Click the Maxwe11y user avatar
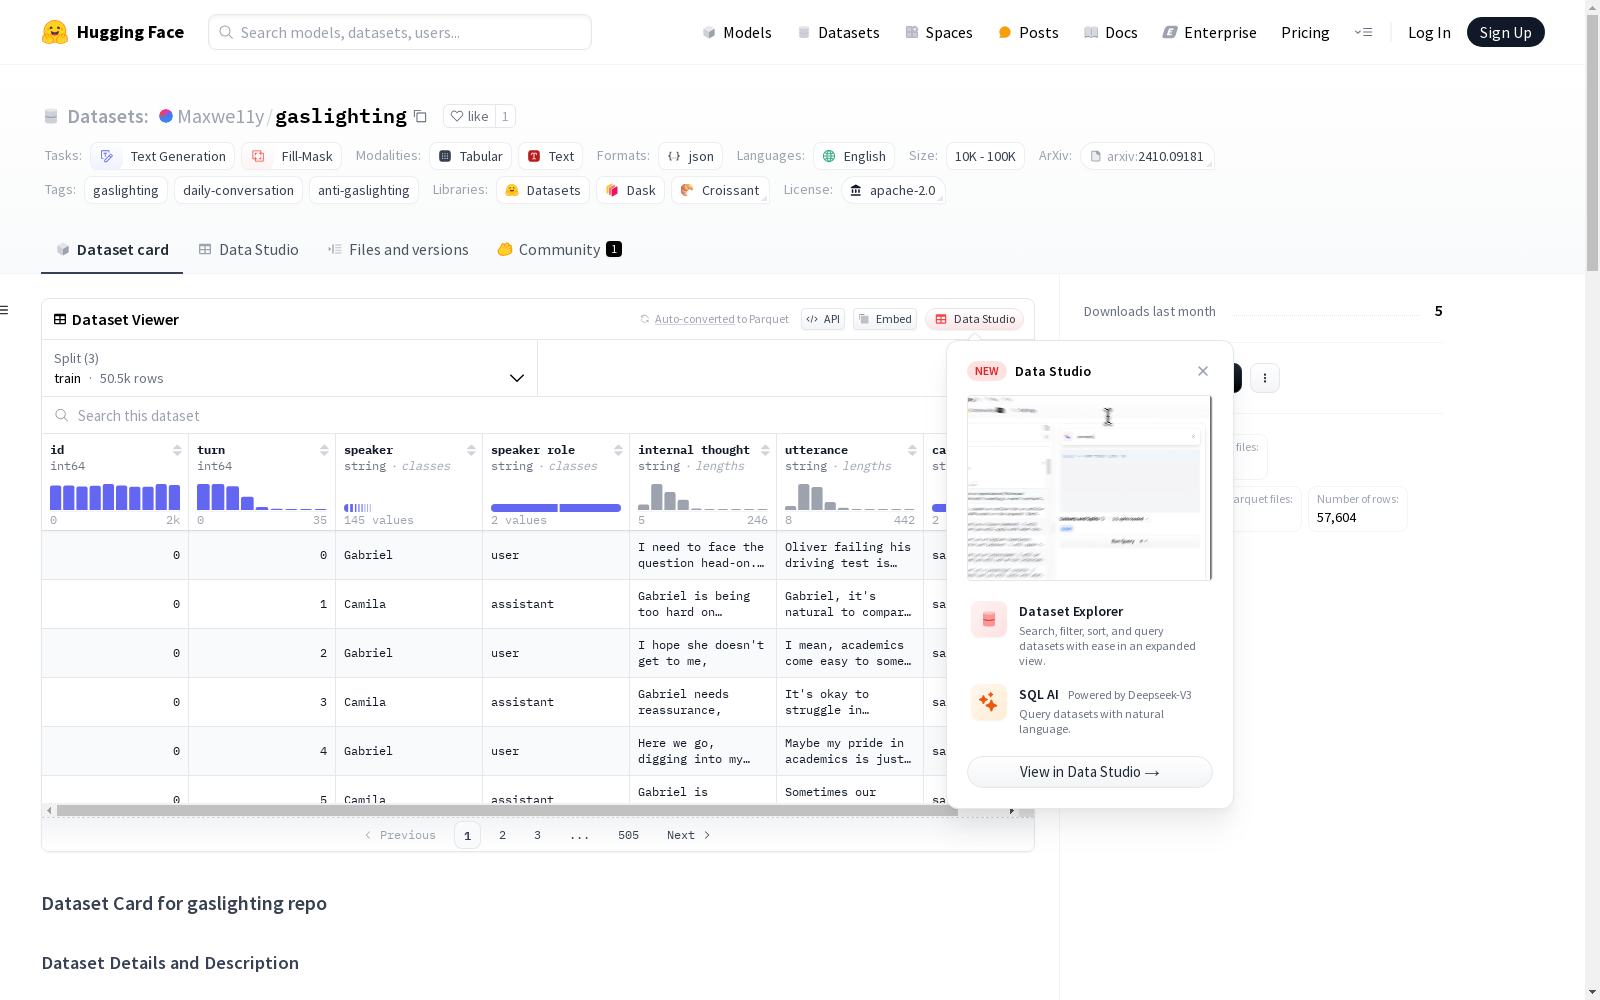 pyautogui.click(x=166, y=116)
